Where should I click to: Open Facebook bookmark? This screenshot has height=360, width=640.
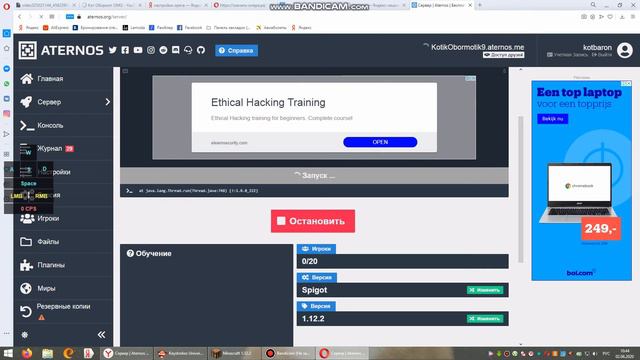pos(190,28)
